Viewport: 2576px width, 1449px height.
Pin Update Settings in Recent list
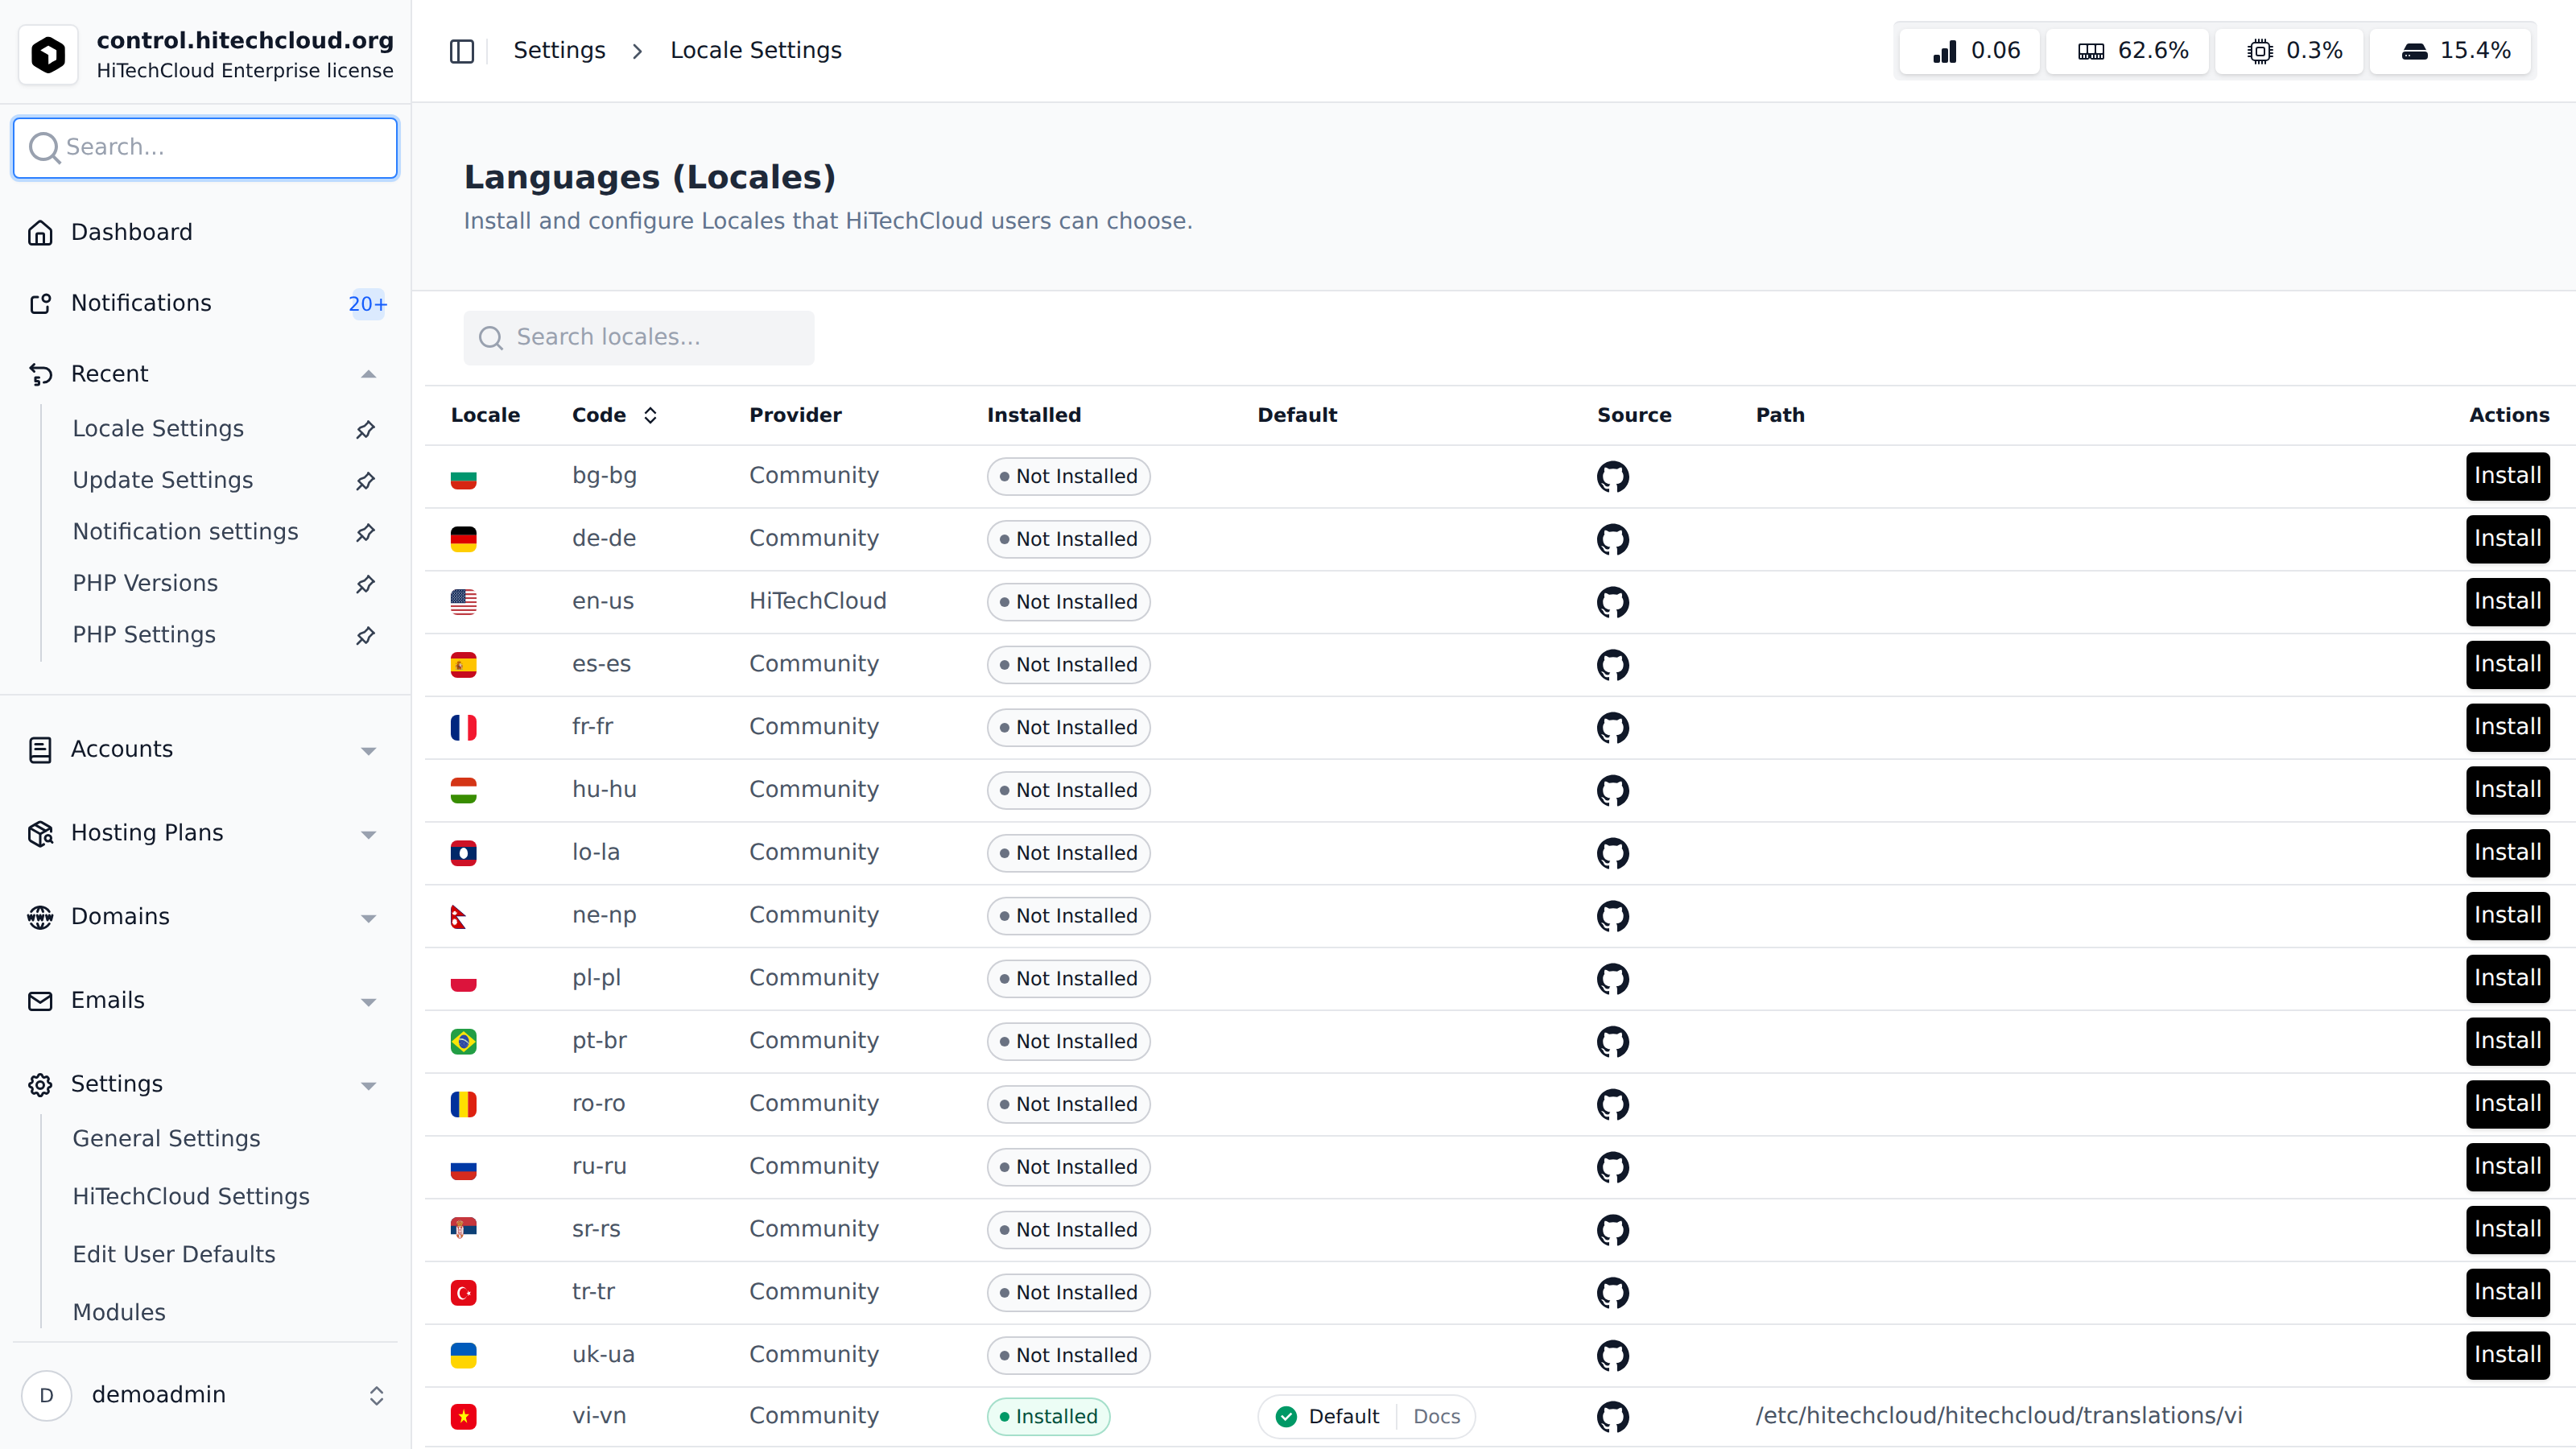[x=366, y=481]
